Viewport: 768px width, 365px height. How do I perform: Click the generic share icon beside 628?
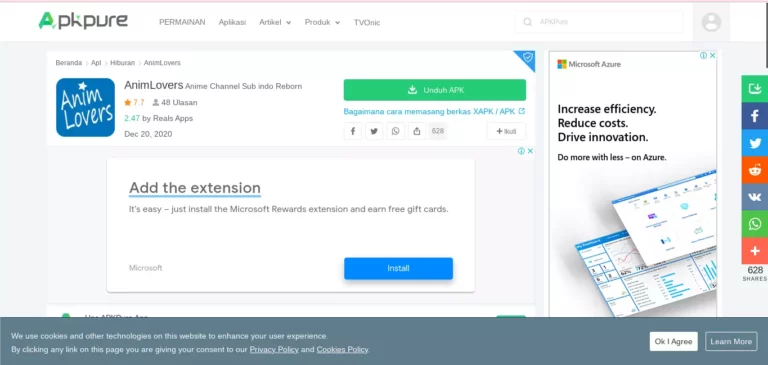[417, 131]
